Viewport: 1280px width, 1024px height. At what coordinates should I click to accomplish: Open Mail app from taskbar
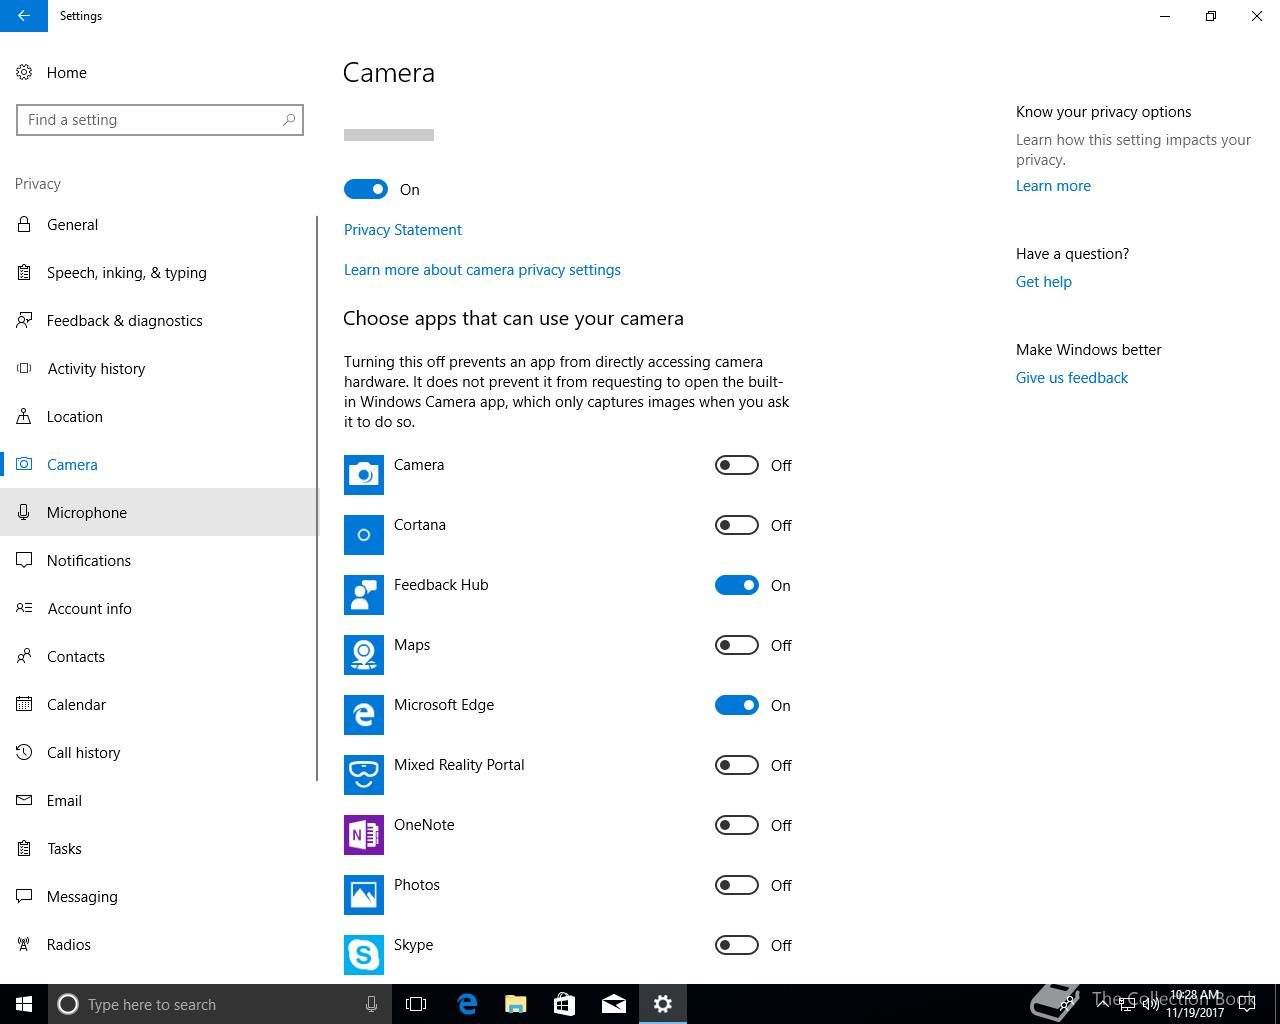click(x=614, y=1004)
